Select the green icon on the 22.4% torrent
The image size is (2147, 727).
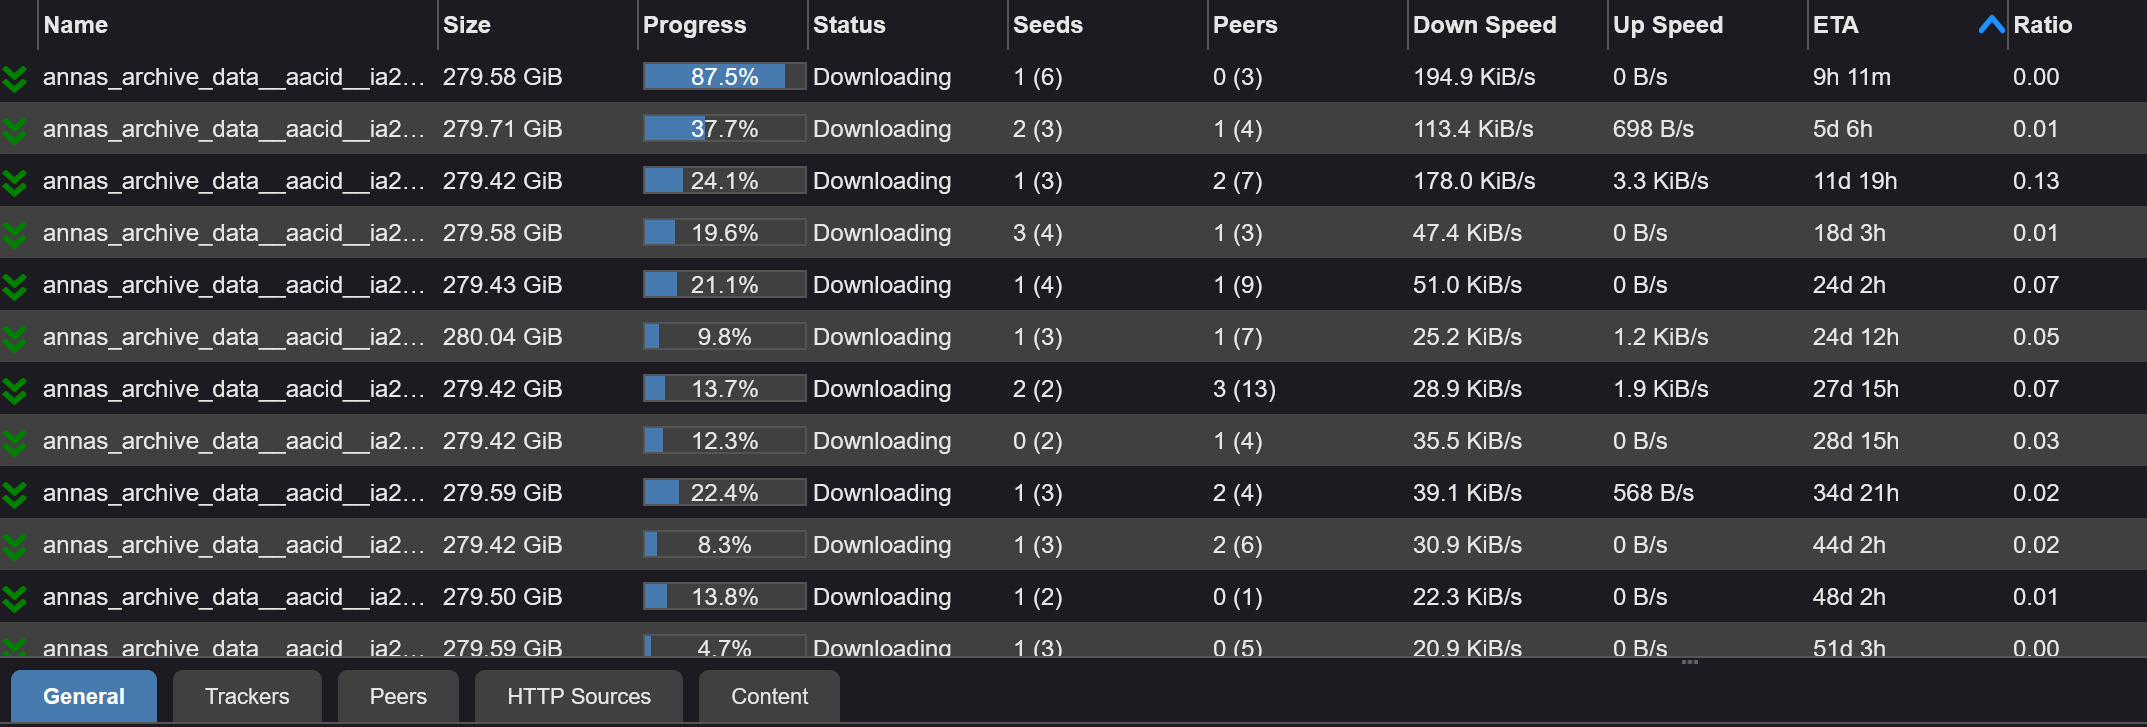[14, 494]
